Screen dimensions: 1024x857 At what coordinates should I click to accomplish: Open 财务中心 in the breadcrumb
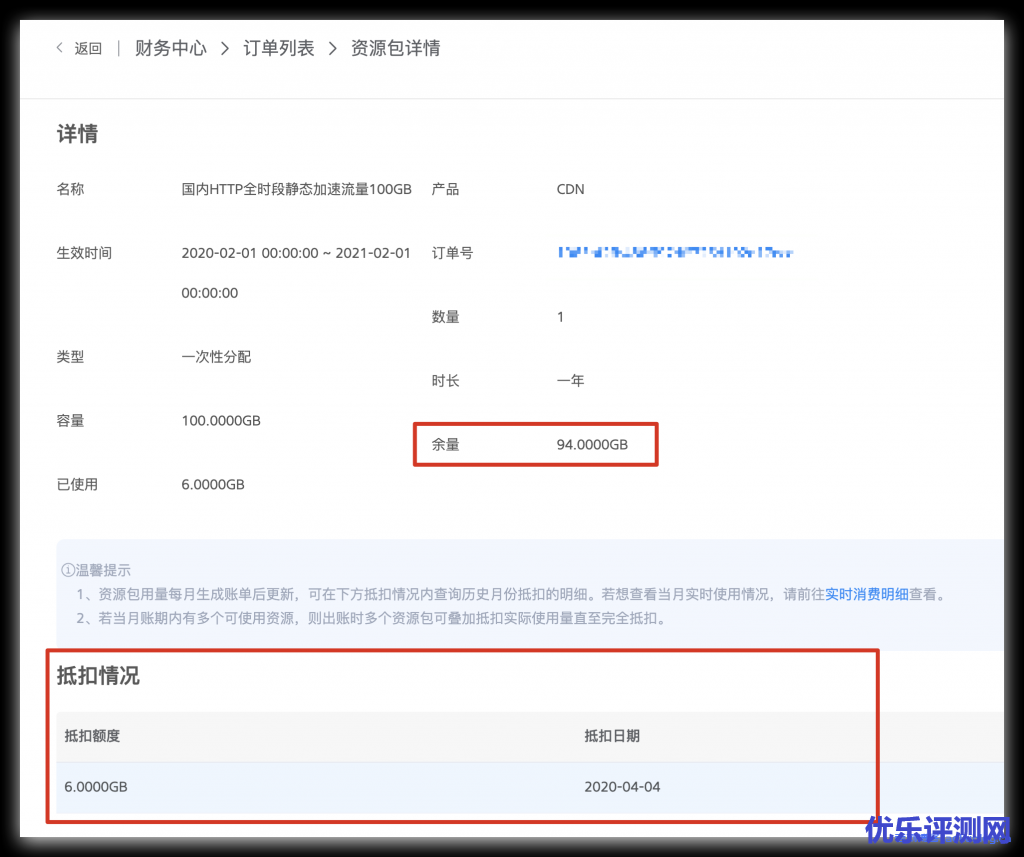coord(171,48)
